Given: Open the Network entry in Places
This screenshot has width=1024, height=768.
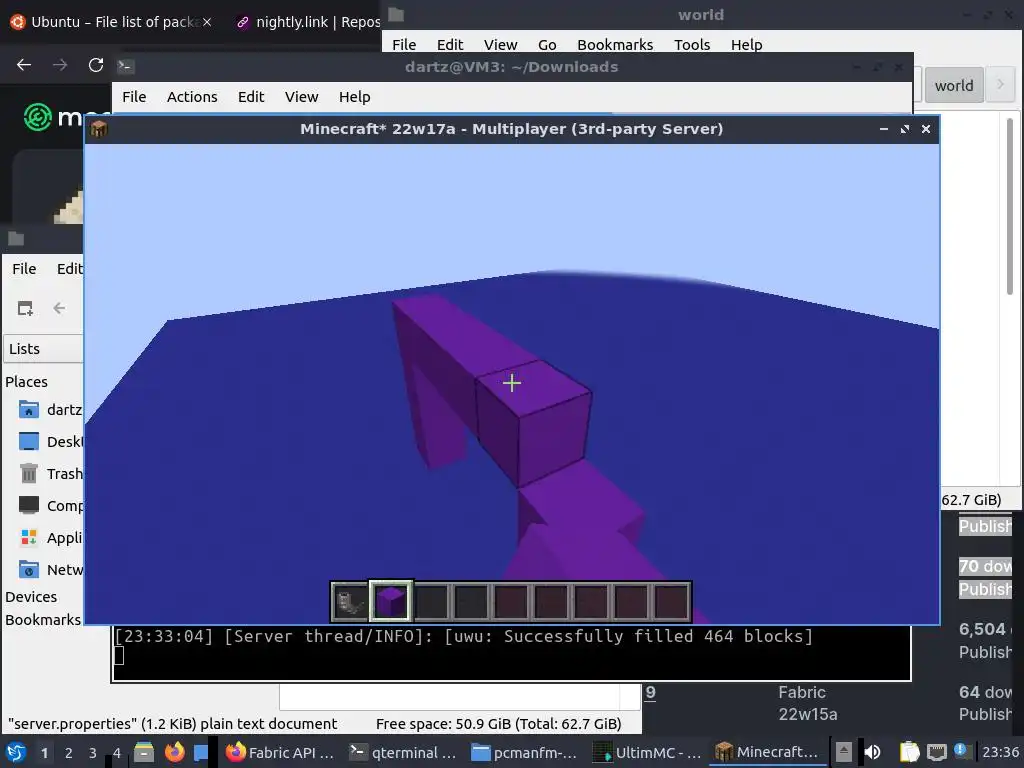Looking at the screenshot, I should tap(50, 569).
